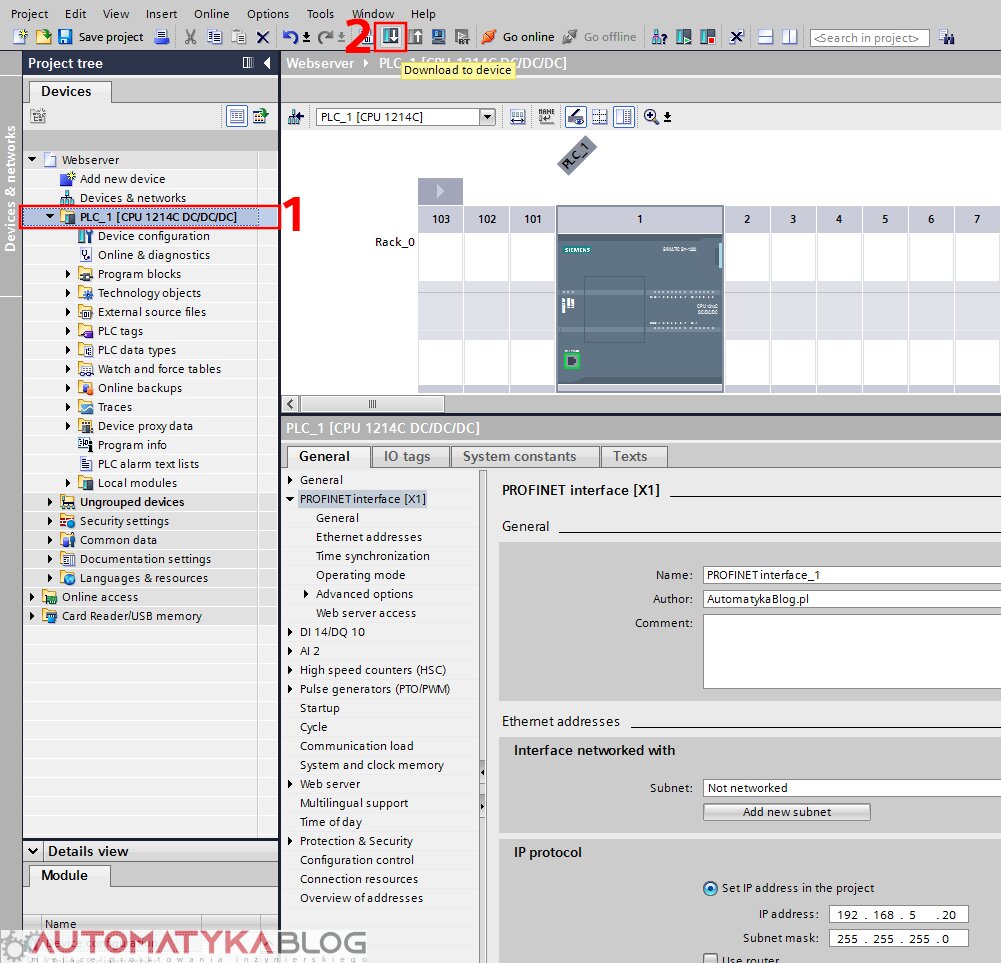The width and height of the screenshot is (1001, 963).
Task: Click the Upload from device icon
Action: click(416, 37)
